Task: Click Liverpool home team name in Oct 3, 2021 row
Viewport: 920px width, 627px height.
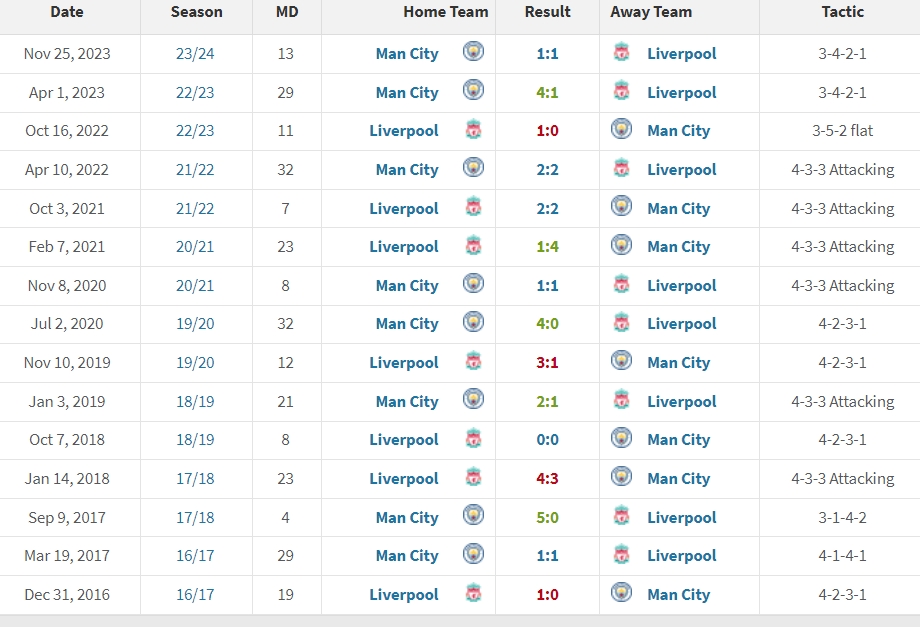Action: [404, 209]
